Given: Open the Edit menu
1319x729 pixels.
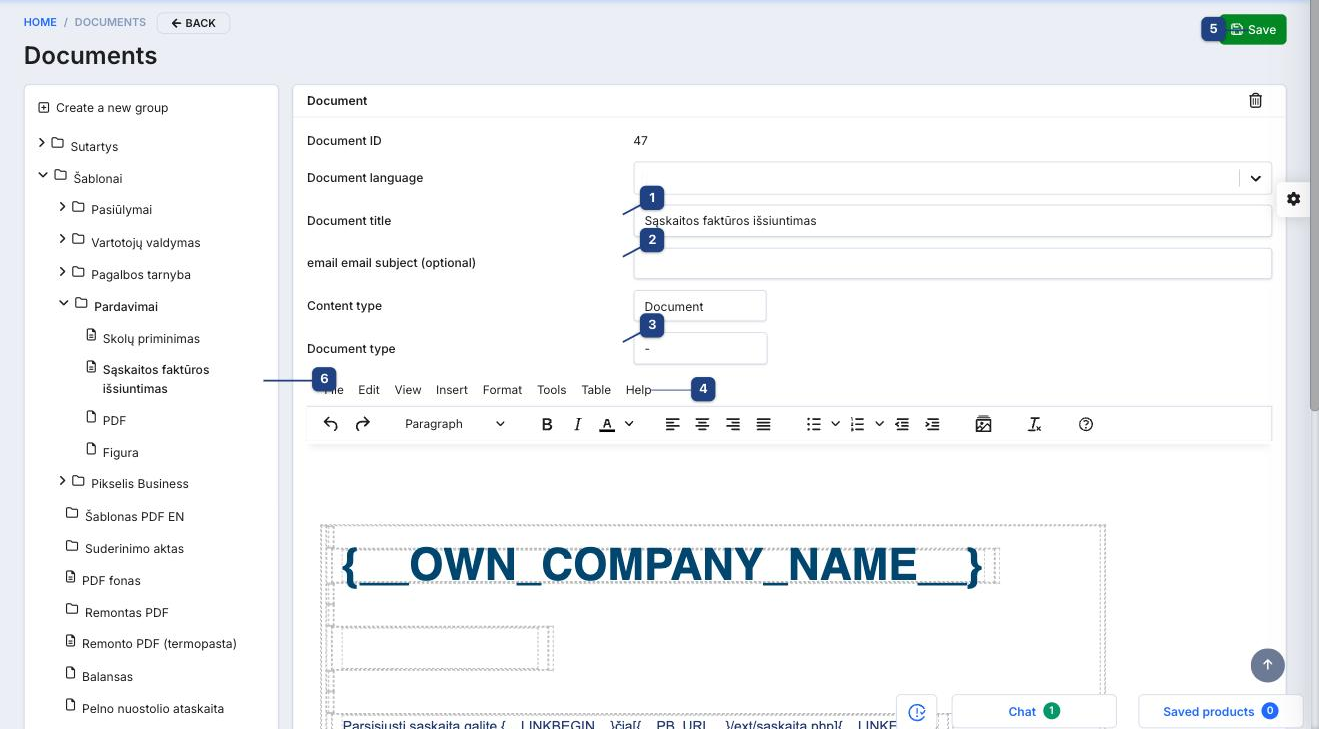Looking at the screenshot, I should point(369,390).
